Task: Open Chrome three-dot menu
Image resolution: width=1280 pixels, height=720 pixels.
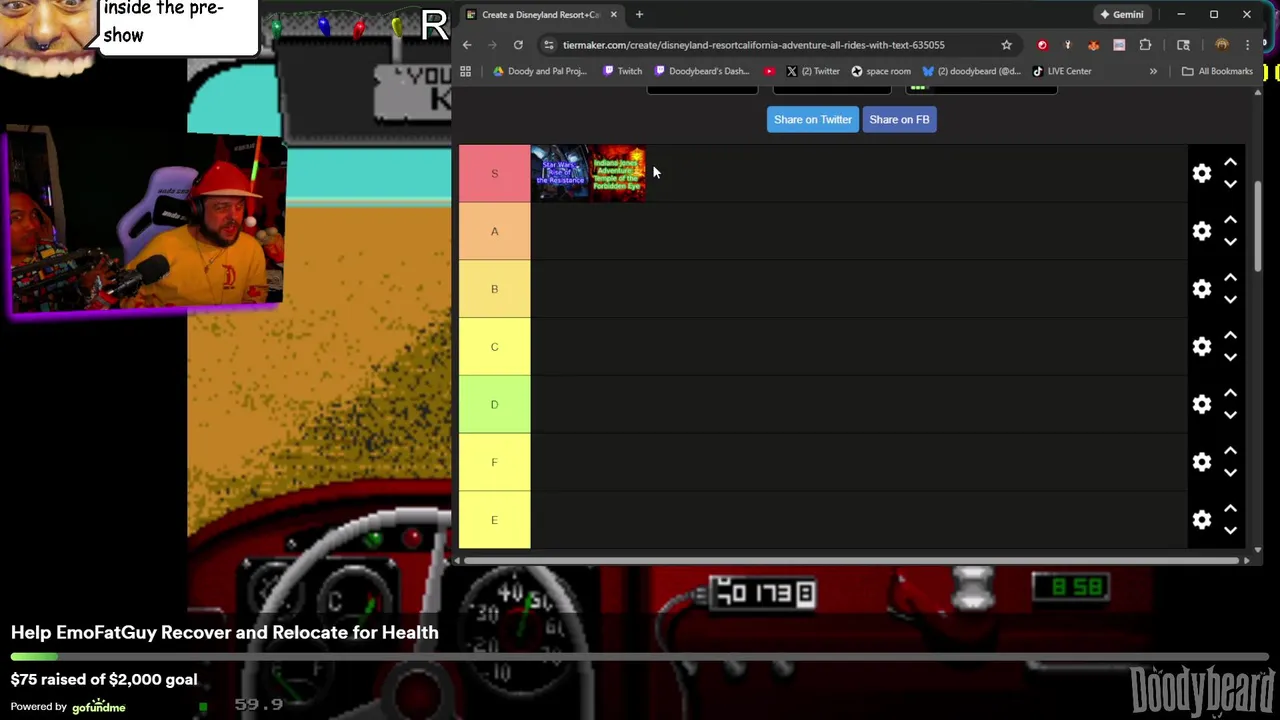Action: click(x=1247, y=45)
